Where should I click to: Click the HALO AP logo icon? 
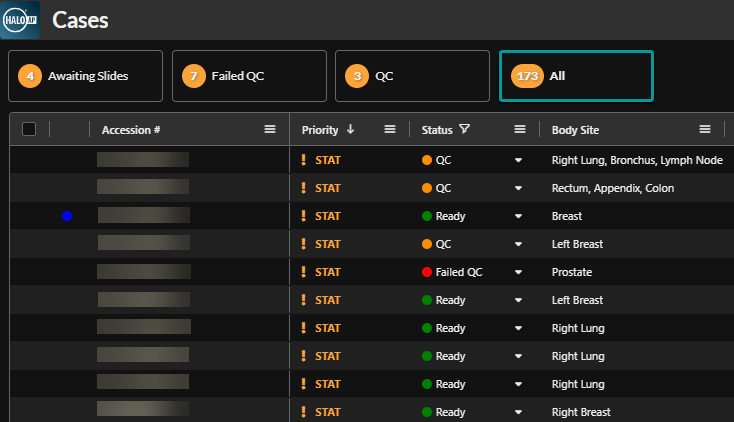[20, 20]
